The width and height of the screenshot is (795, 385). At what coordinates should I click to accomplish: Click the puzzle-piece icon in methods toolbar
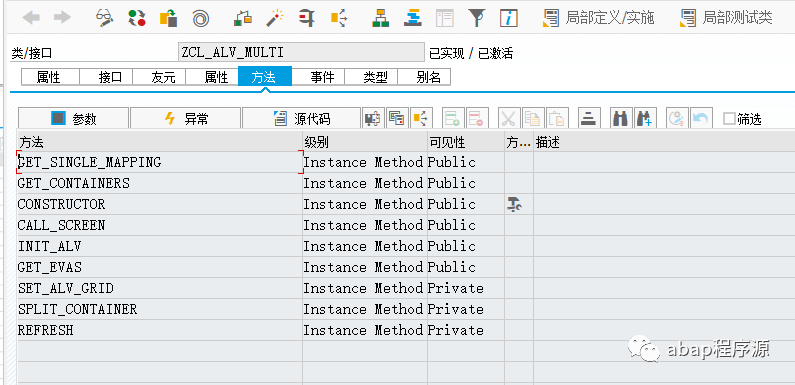(x=373, y=119)
